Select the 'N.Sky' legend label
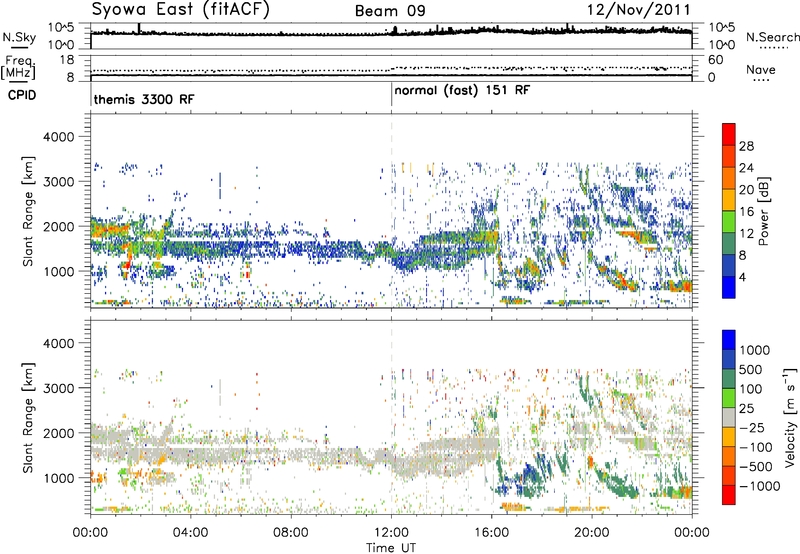This screenshot has height=554, width=800. pyautogui.click(x=19, y=37)
